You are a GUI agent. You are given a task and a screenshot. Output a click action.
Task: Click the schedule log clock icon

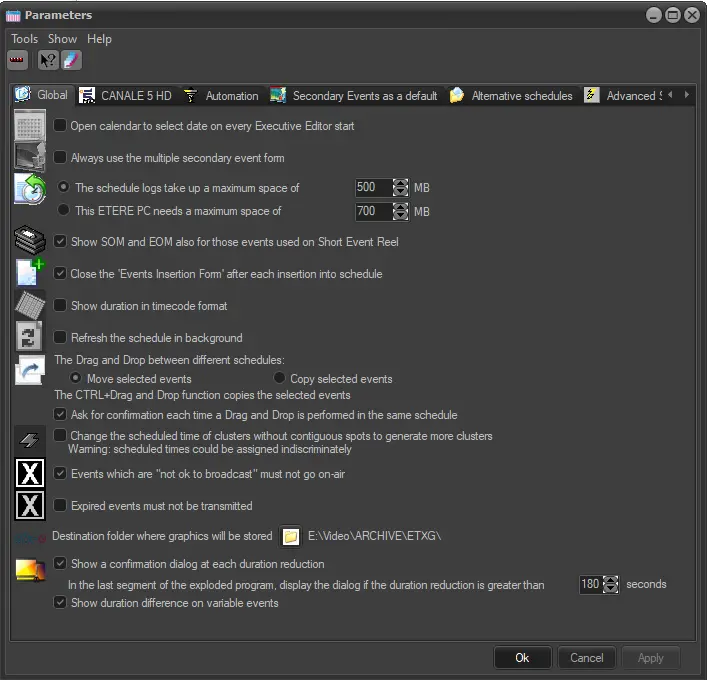[29, 190]
